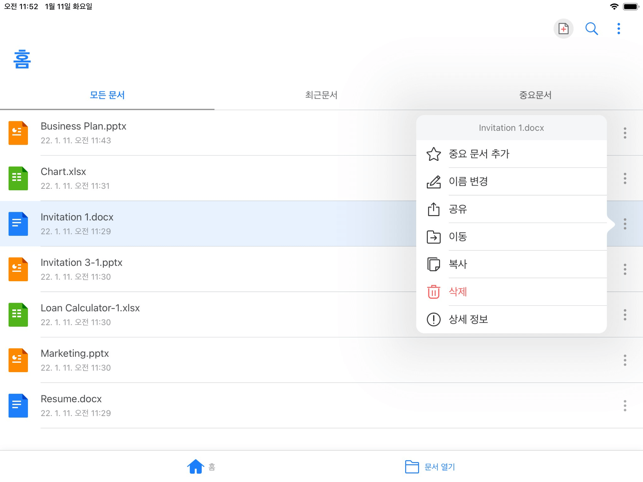This screenshot has width=643, height=482.
Task: Switch to the 중요문서 tab
Action: click(535, 95)
